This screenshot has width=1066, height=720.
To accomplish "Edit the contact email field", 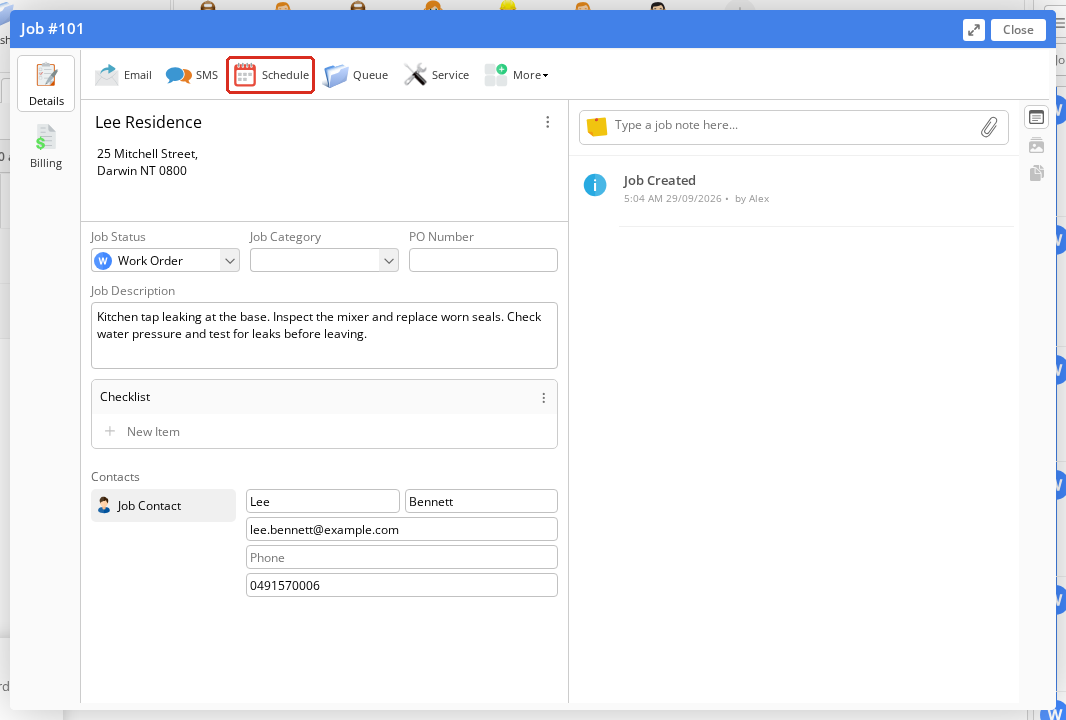I will pos(402,530).
